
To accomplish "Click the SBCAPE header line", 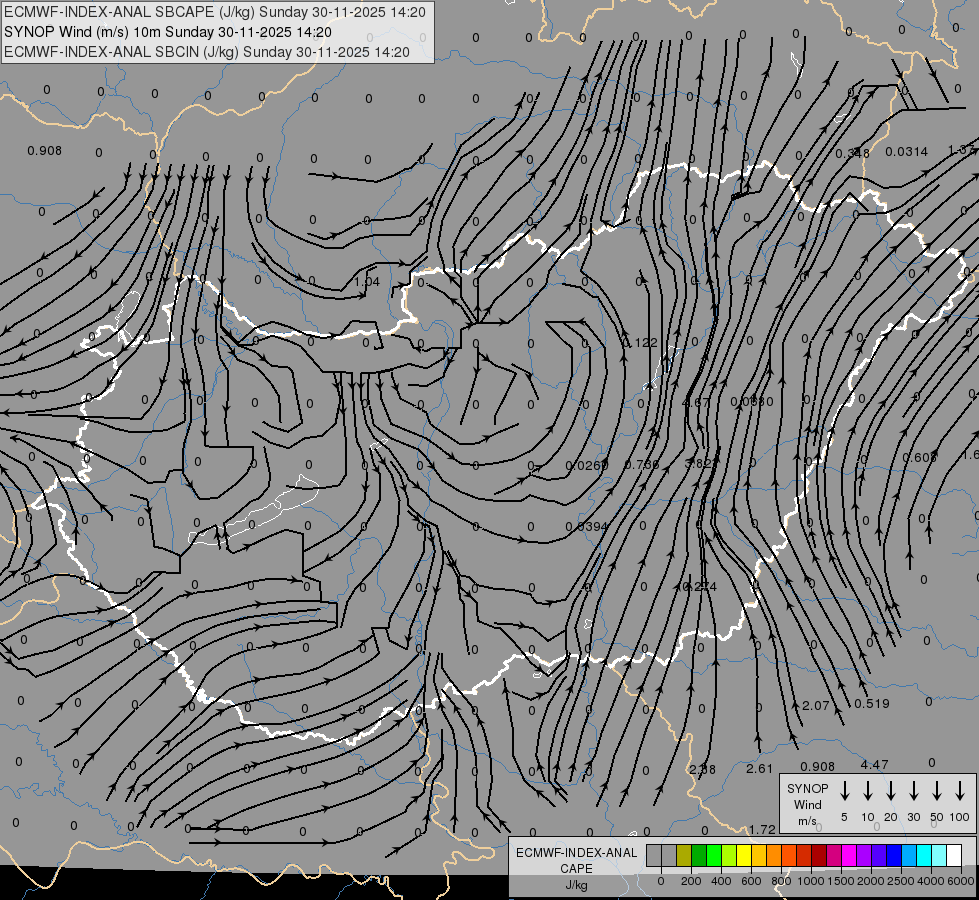I will (x=215, y=12).
